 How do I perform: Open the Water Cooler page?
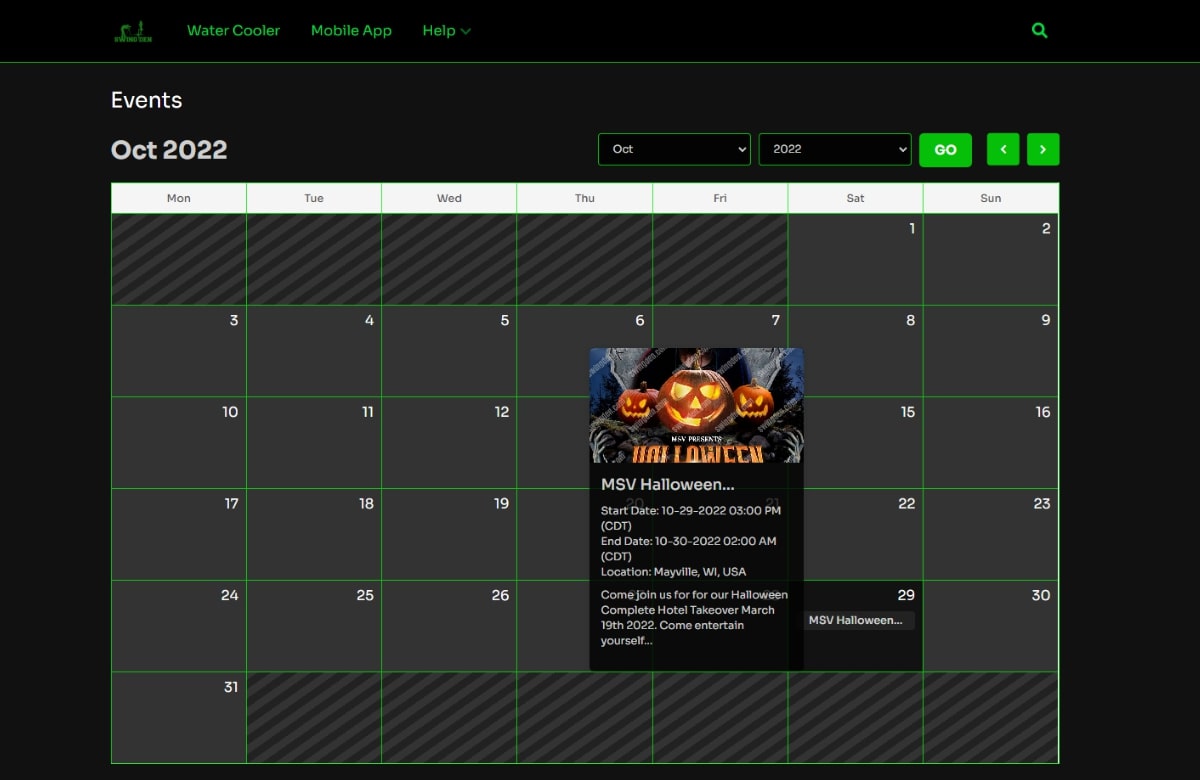click(x=233, y=31)
